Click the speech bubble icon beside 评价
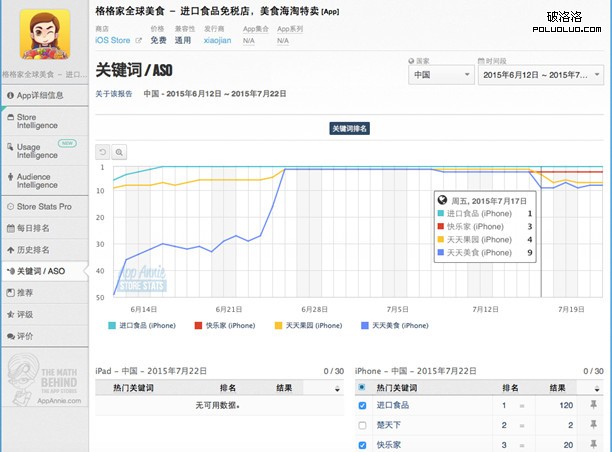Image resolution: width=612 pixels, height=452 pixels. pyautogui.click(x=11, y=336)
